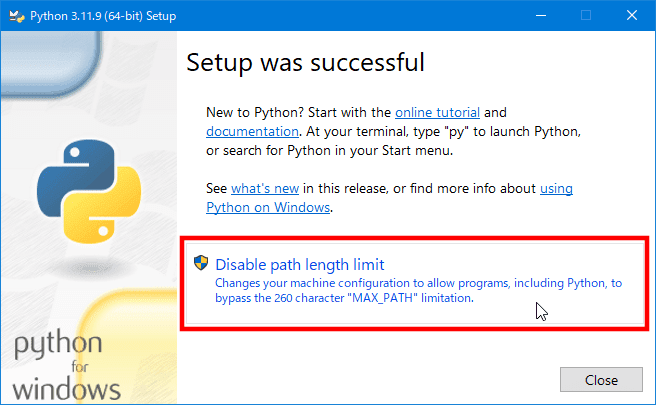Image resolution: width=656 pixels, height=405 pixels.
Task: Click the 'Python 3.11.9 (64-bit) Setup' title text
Action: [x=103, y=16]
